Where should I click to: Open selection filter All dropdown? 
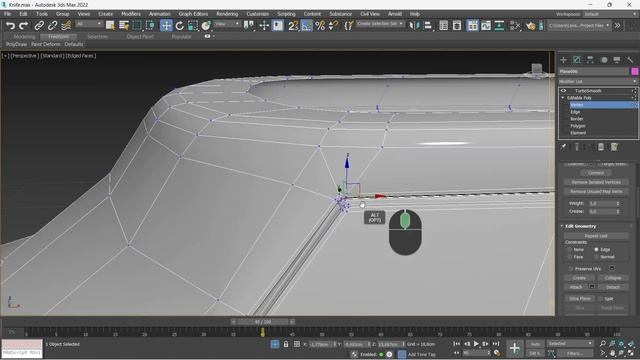89,24
